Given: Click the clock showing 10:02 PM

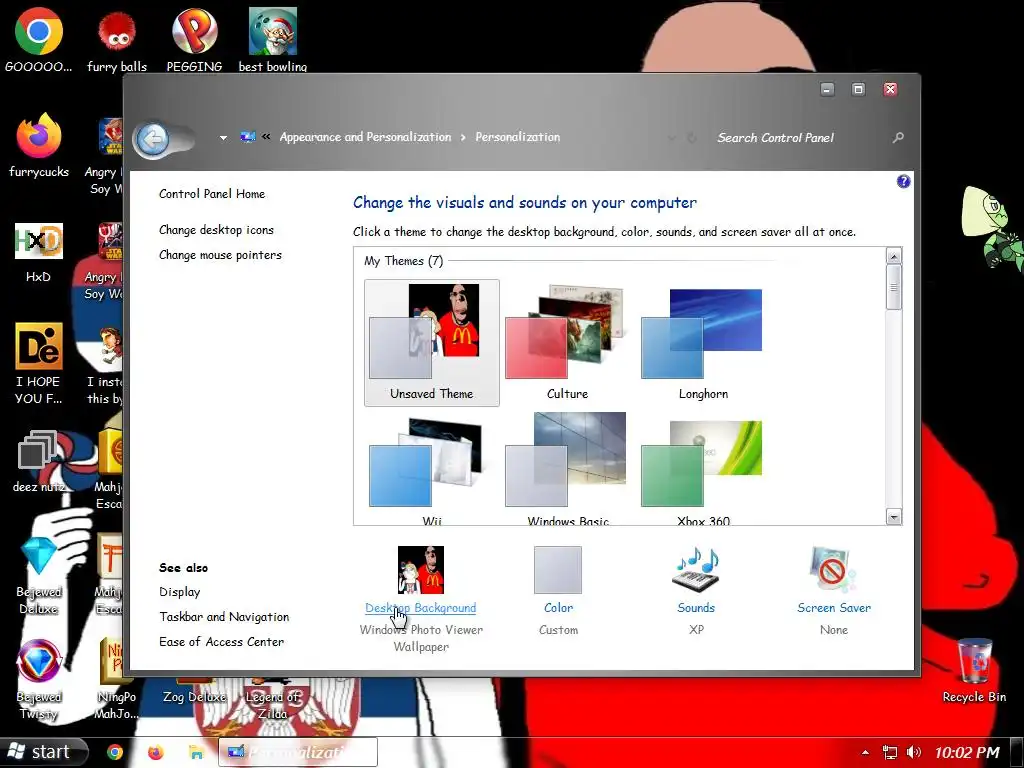Looking at the screenshot, I should (967, 752).
